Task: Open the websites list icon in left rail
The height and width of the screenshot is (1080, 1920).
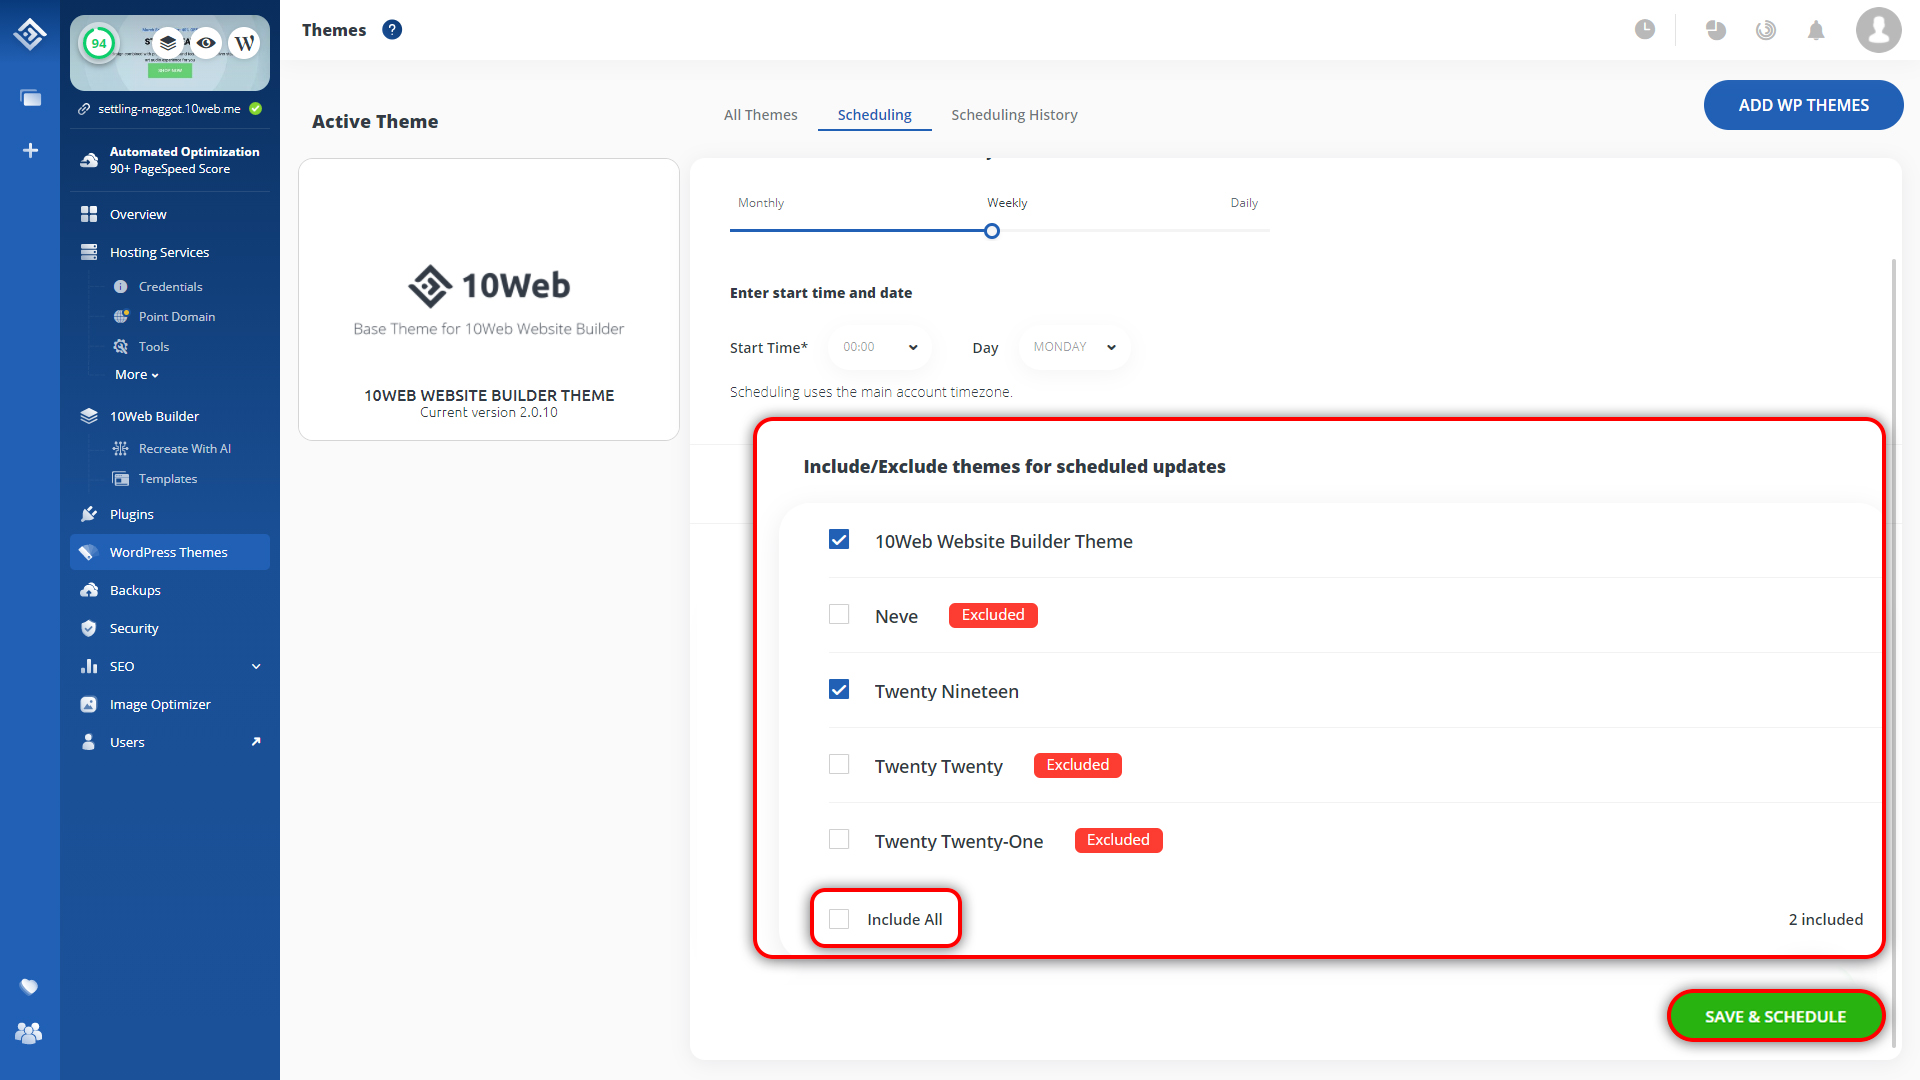Action: pos(30,98)
